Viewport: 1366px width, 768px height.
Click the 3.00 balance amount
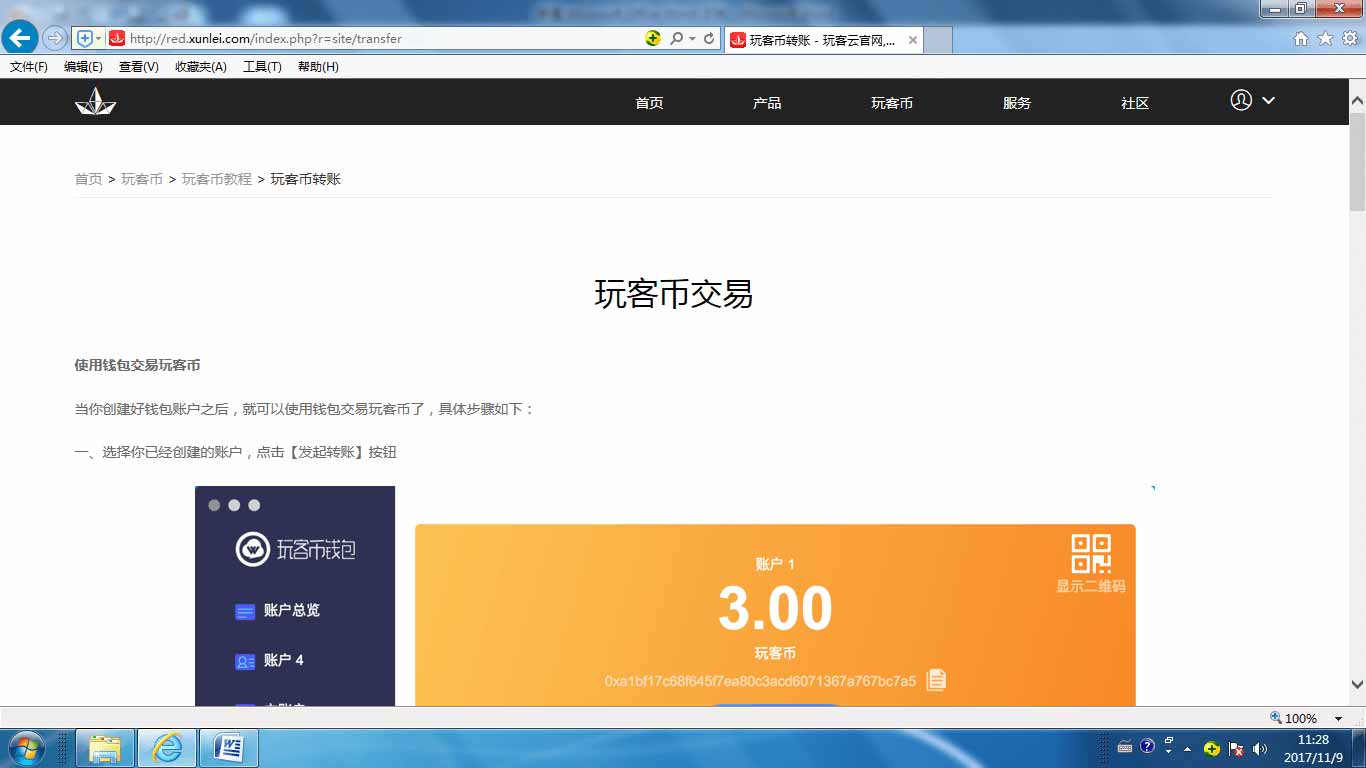click(775, 608)
